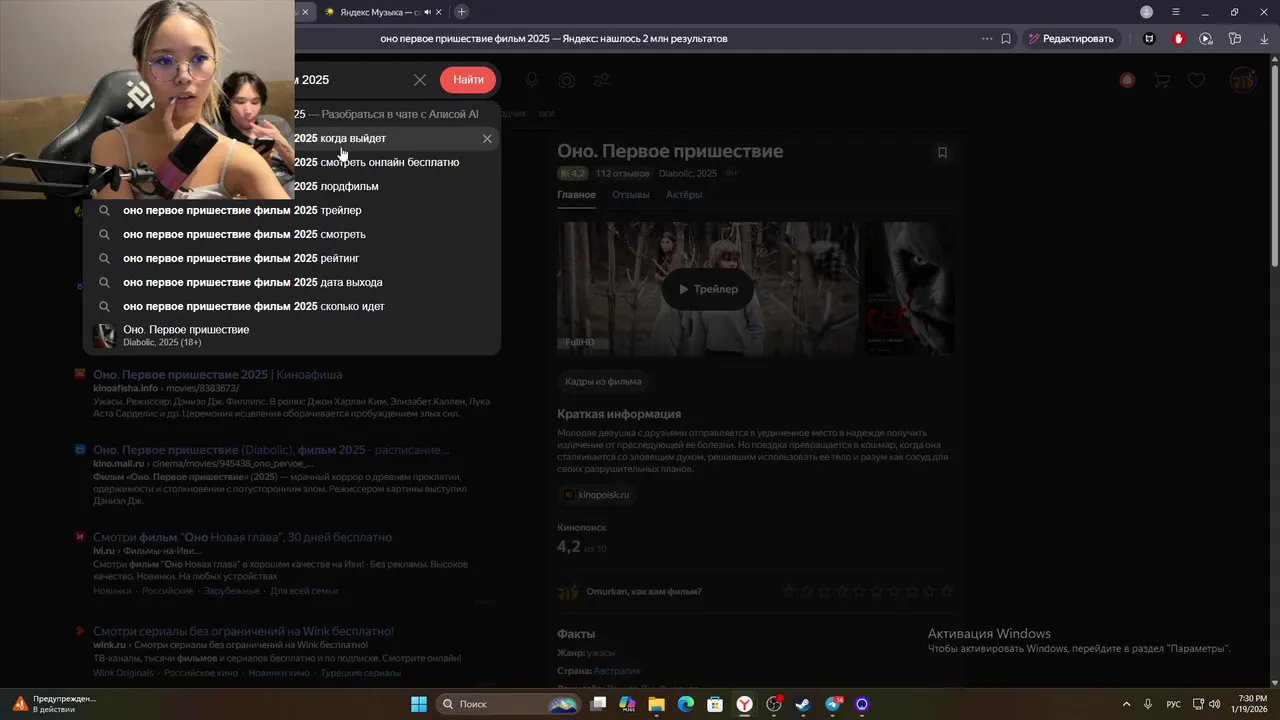The width and height of the screenshot is (1280, 720).
Task: Bookmark this page from the address bar
Action: tap(1006, 39)
